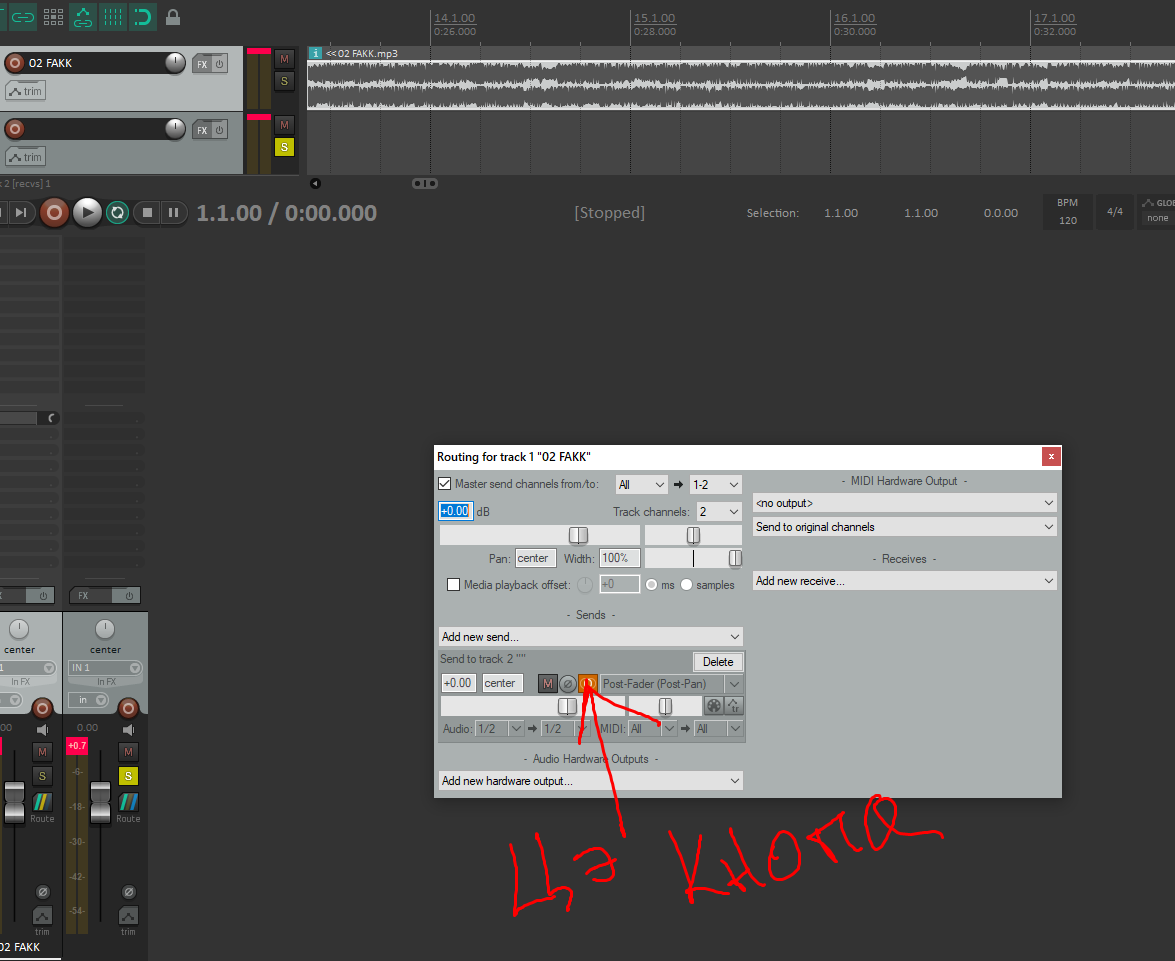
Task: Click trim button on the unnamed second track
Action: coord(25,157)
